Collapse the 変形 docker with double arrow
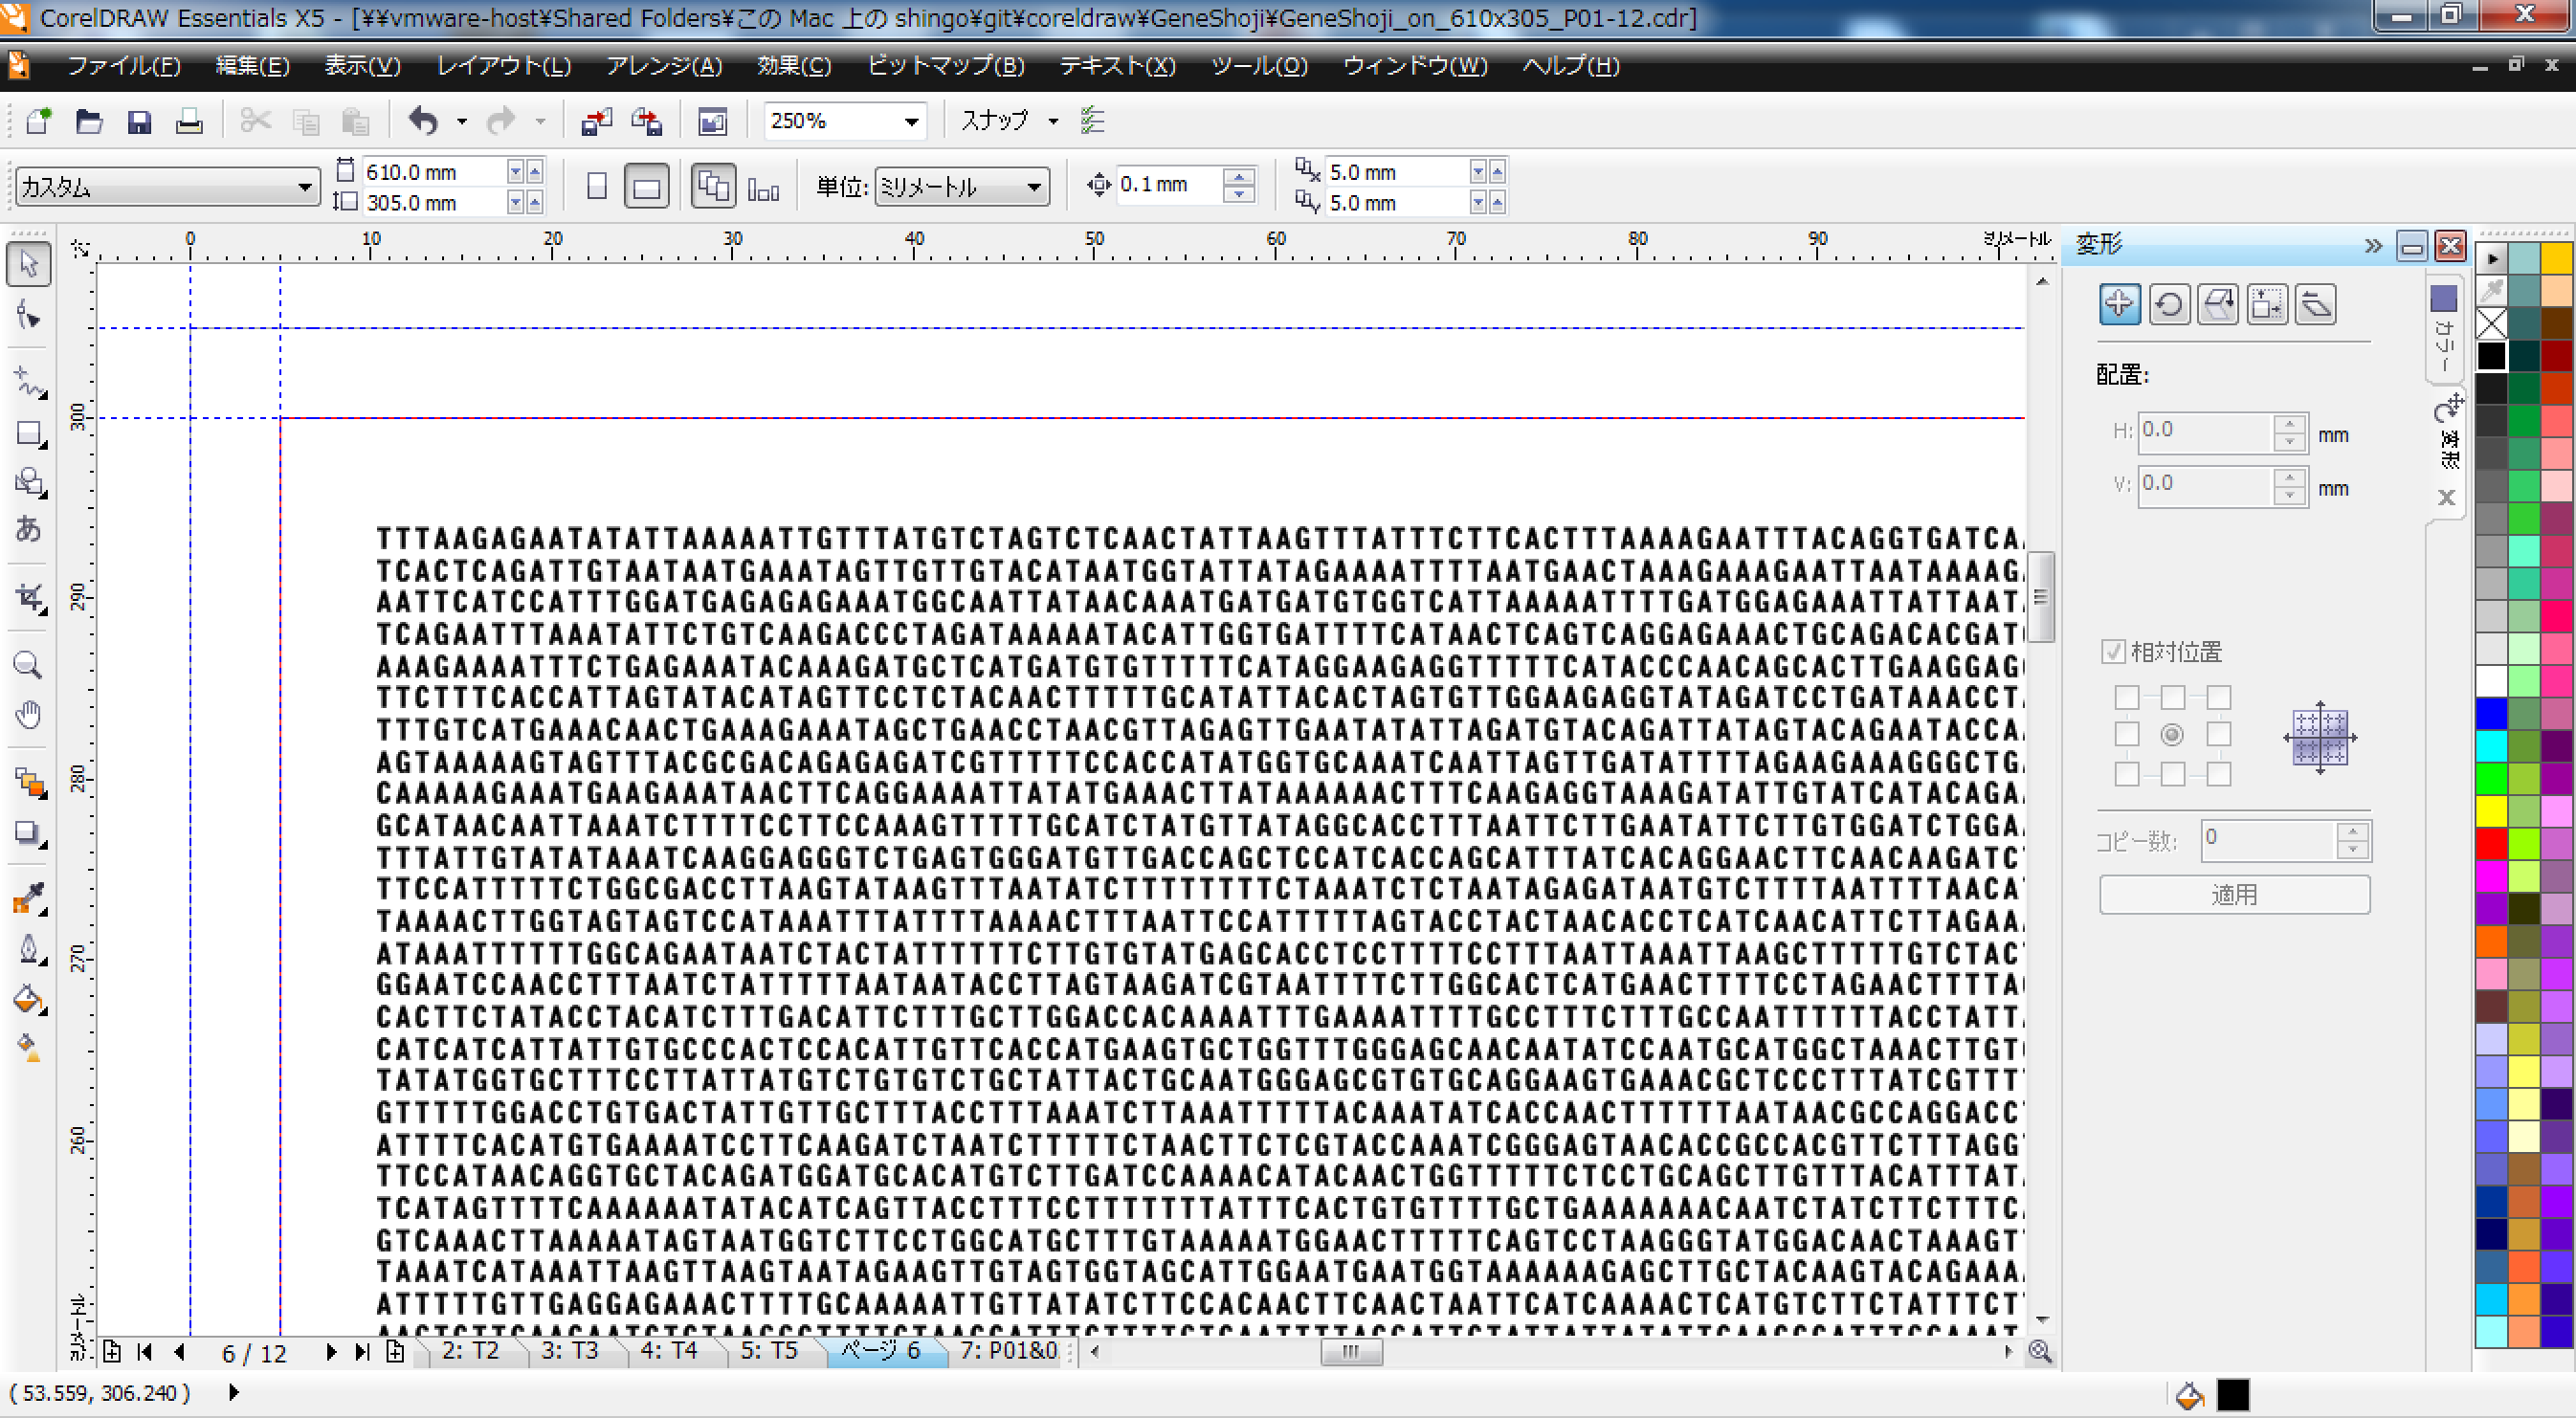This screenshot has height=1418, width=2576. point(2372,245)
